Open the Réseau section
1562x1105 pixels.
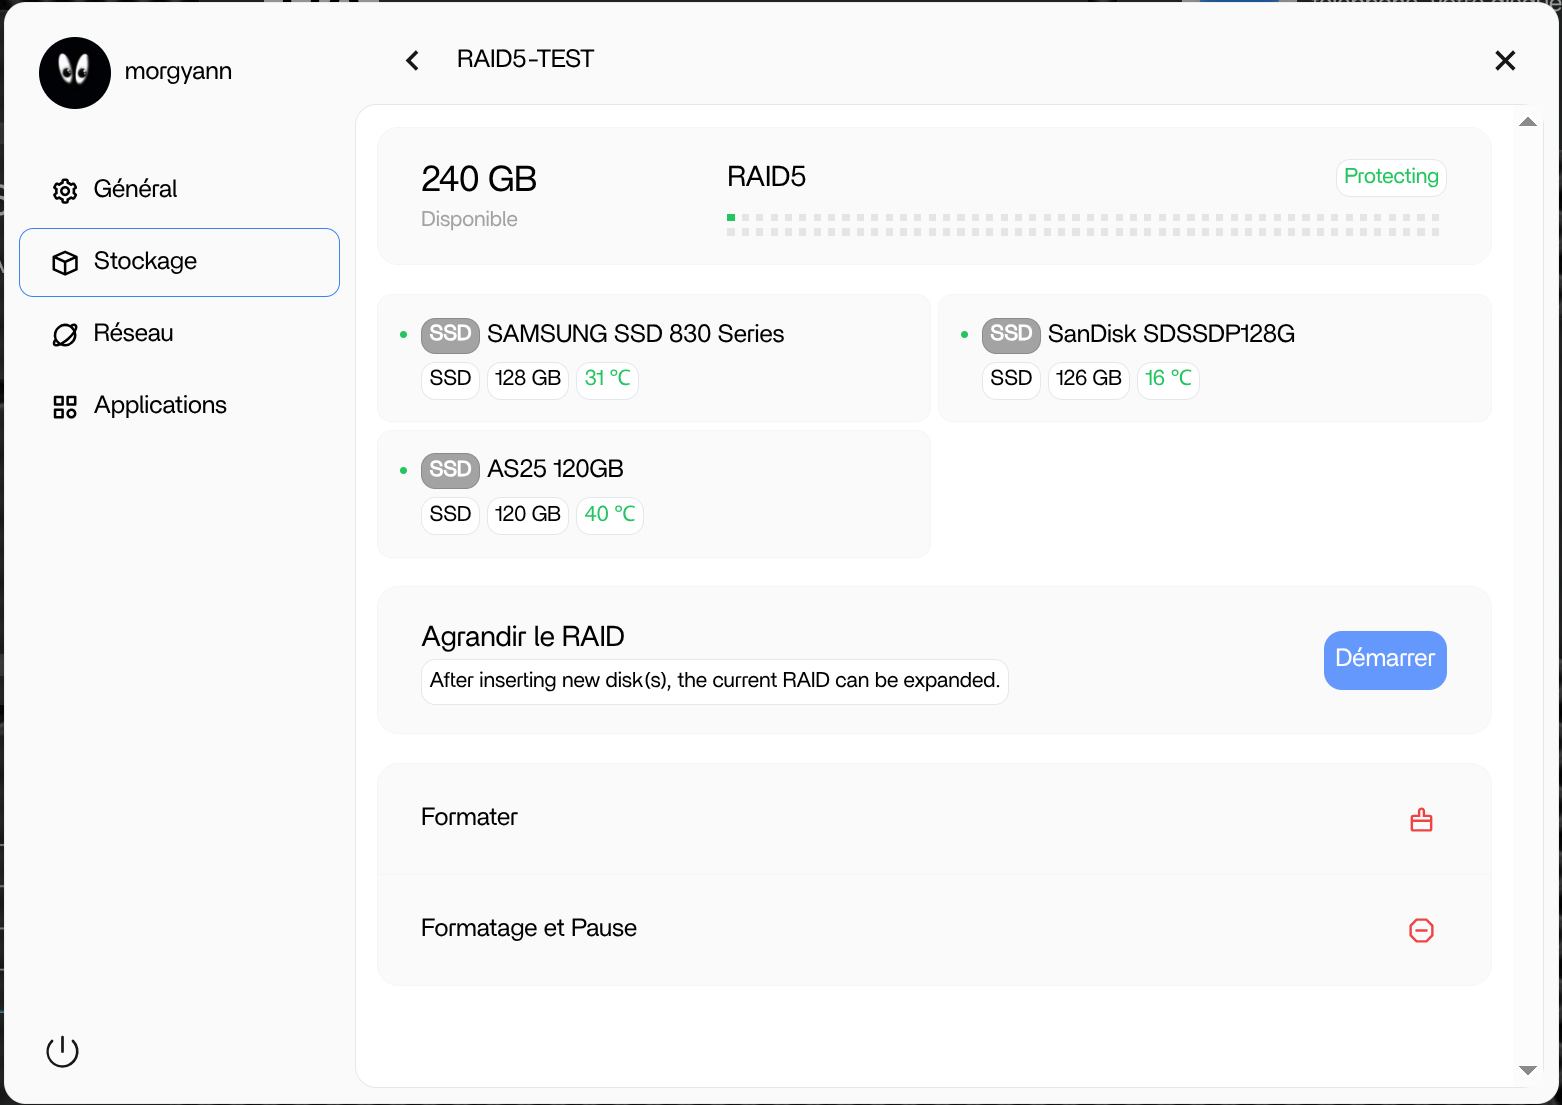(179, 334)
